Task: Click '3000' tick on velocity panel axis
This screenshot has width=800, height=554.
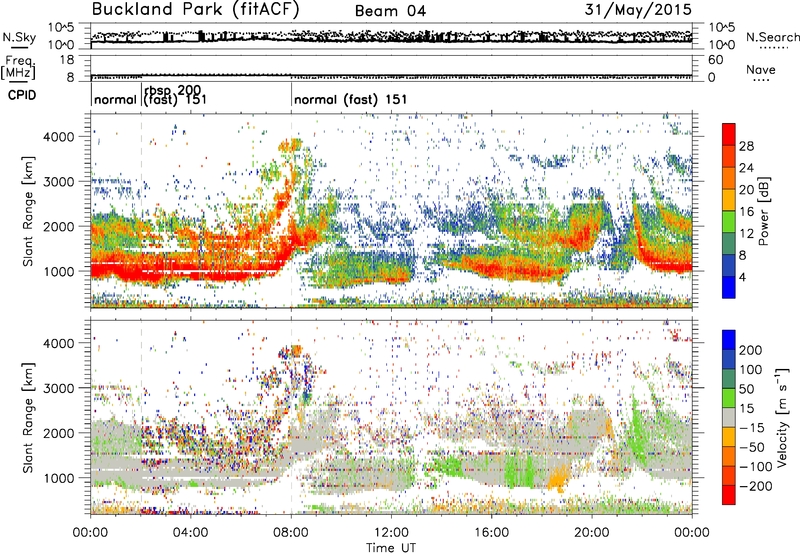Action: [58, 388]
